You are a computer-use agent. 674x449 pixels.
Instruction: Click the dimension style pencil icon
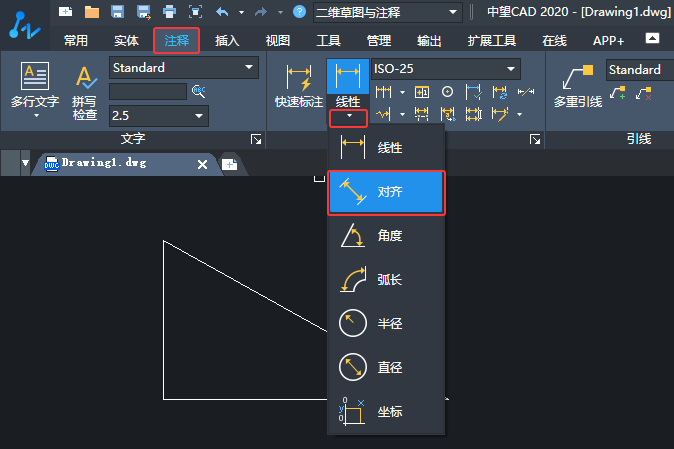pos(500,114)
